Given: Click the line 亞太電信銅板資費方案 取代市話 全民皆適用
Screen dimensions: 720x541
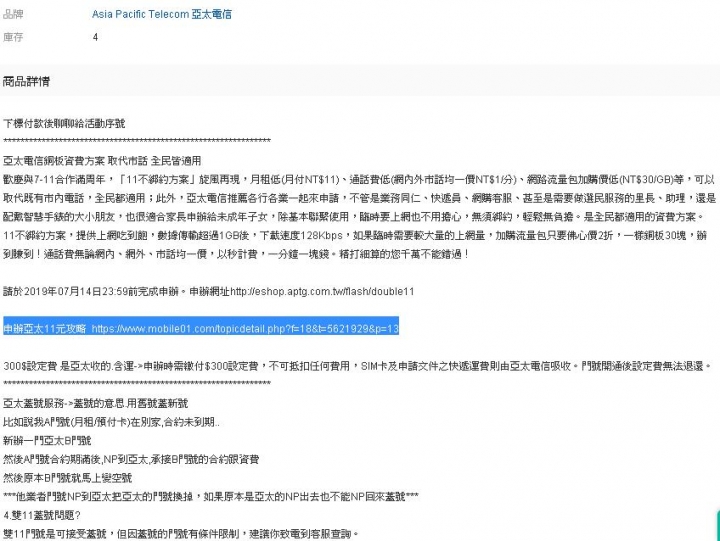Looking at the screenshot, I should click(102, 161).
